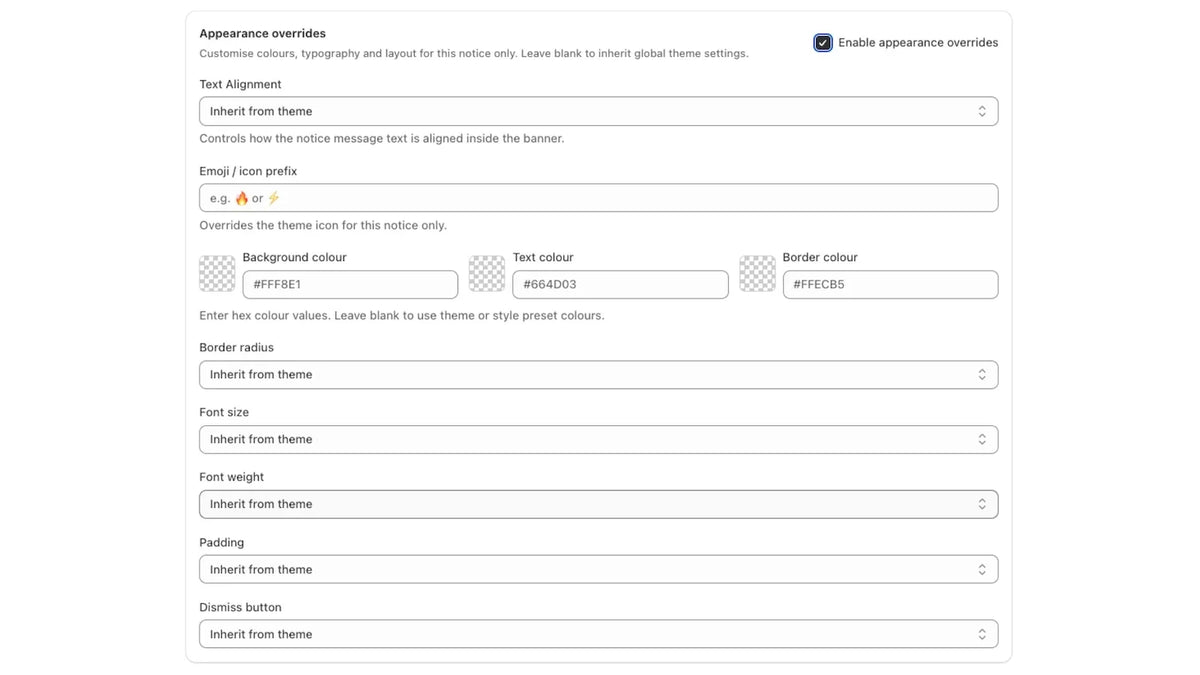Open the Font weight select menu
Screen dimensions: 1200x675
pos(598,504)
